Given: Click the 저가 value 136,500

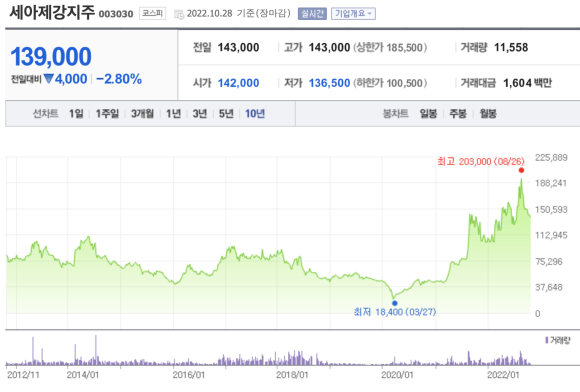Looking at the screenshot, I should point(329,83).
